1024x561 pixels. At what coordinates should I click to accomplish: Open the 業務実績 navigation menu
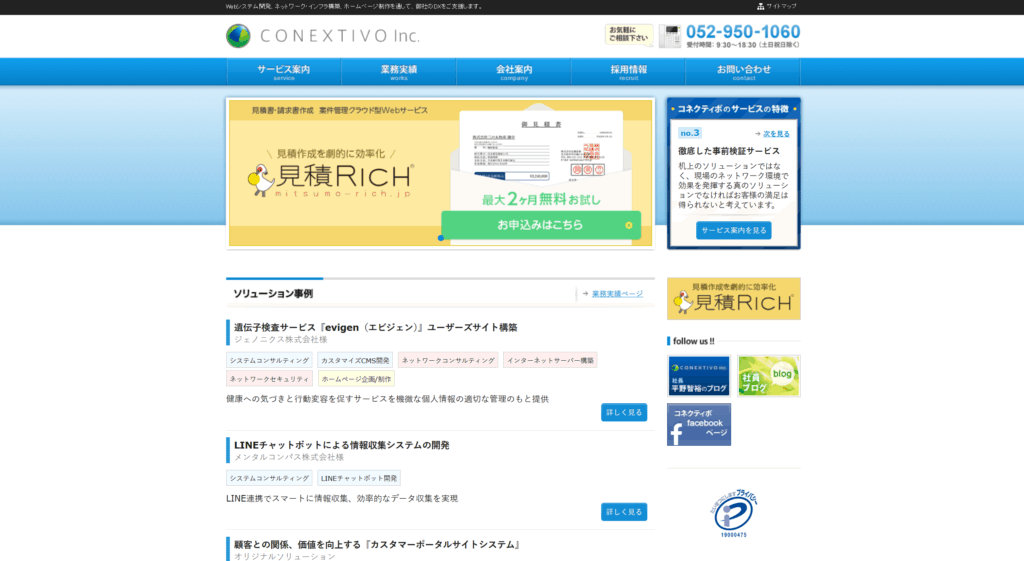click(x=399, y=72)
